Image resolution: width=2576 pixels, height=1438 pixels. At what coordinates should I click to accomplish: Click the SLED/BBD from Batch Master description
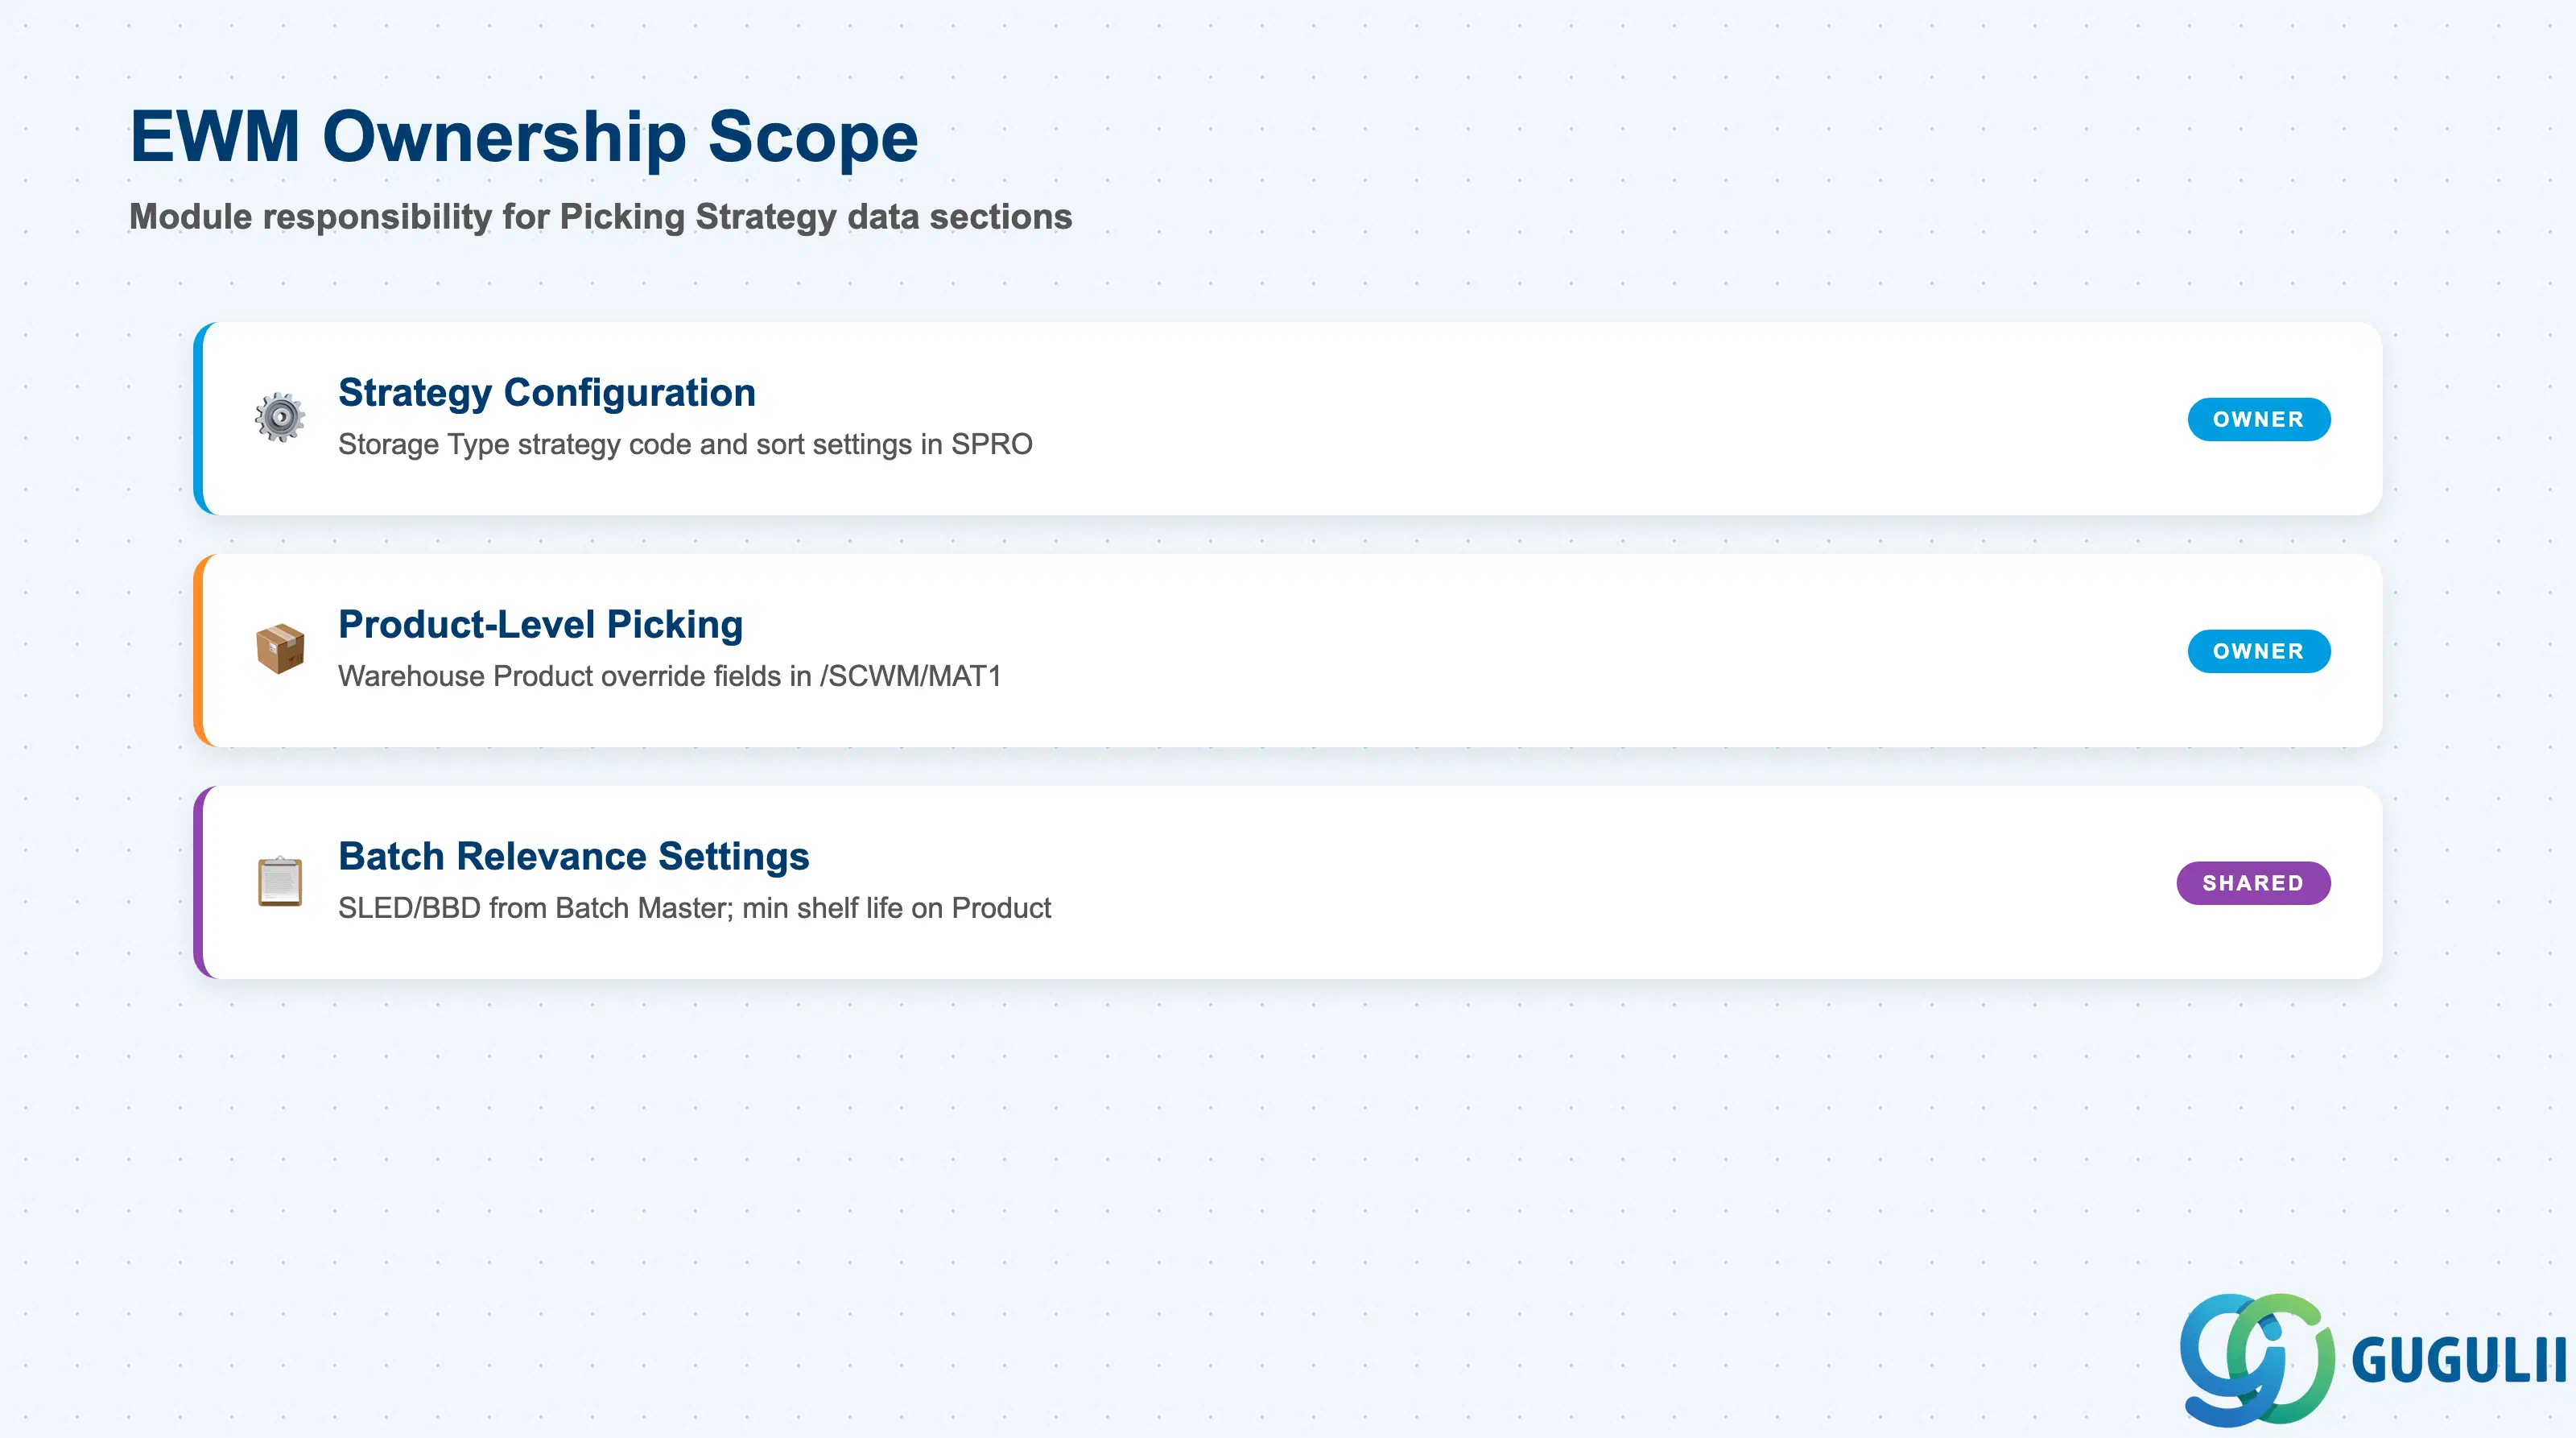click(x=694, y=908)
